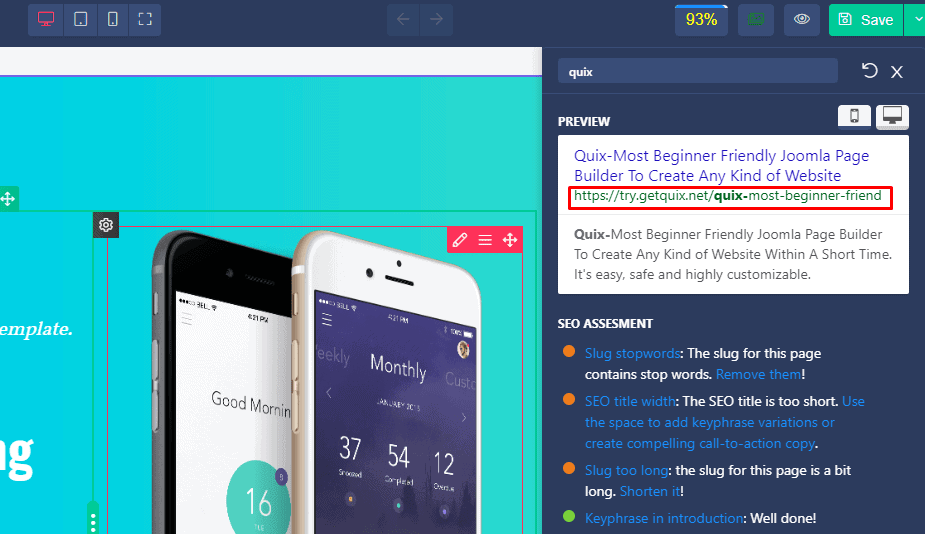Image resolution: width=925 pixels, height=534 pixels.
Task: Reset the SEO keyphrase with refresh icon
Action: point(870,71)
